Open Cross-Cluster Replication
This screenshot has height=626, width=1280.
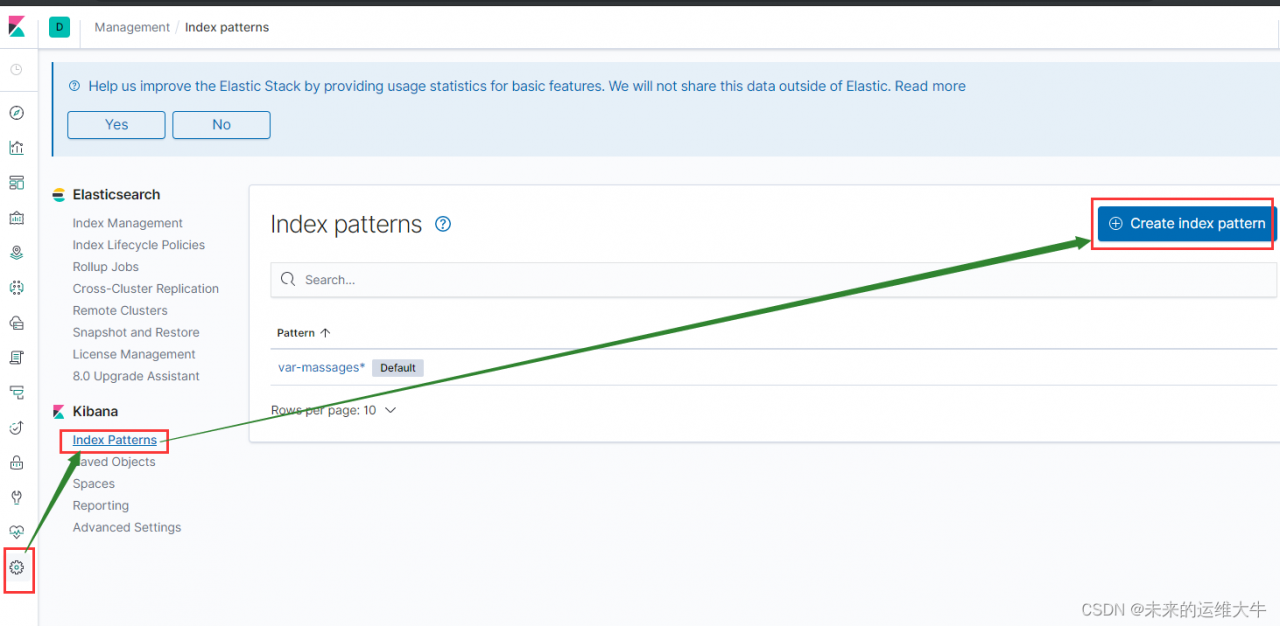click(x=145, y=289)
